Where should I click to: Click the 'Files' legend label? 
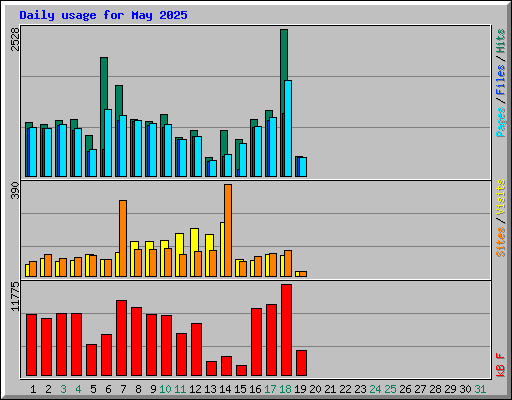click(x=501, y=80)
